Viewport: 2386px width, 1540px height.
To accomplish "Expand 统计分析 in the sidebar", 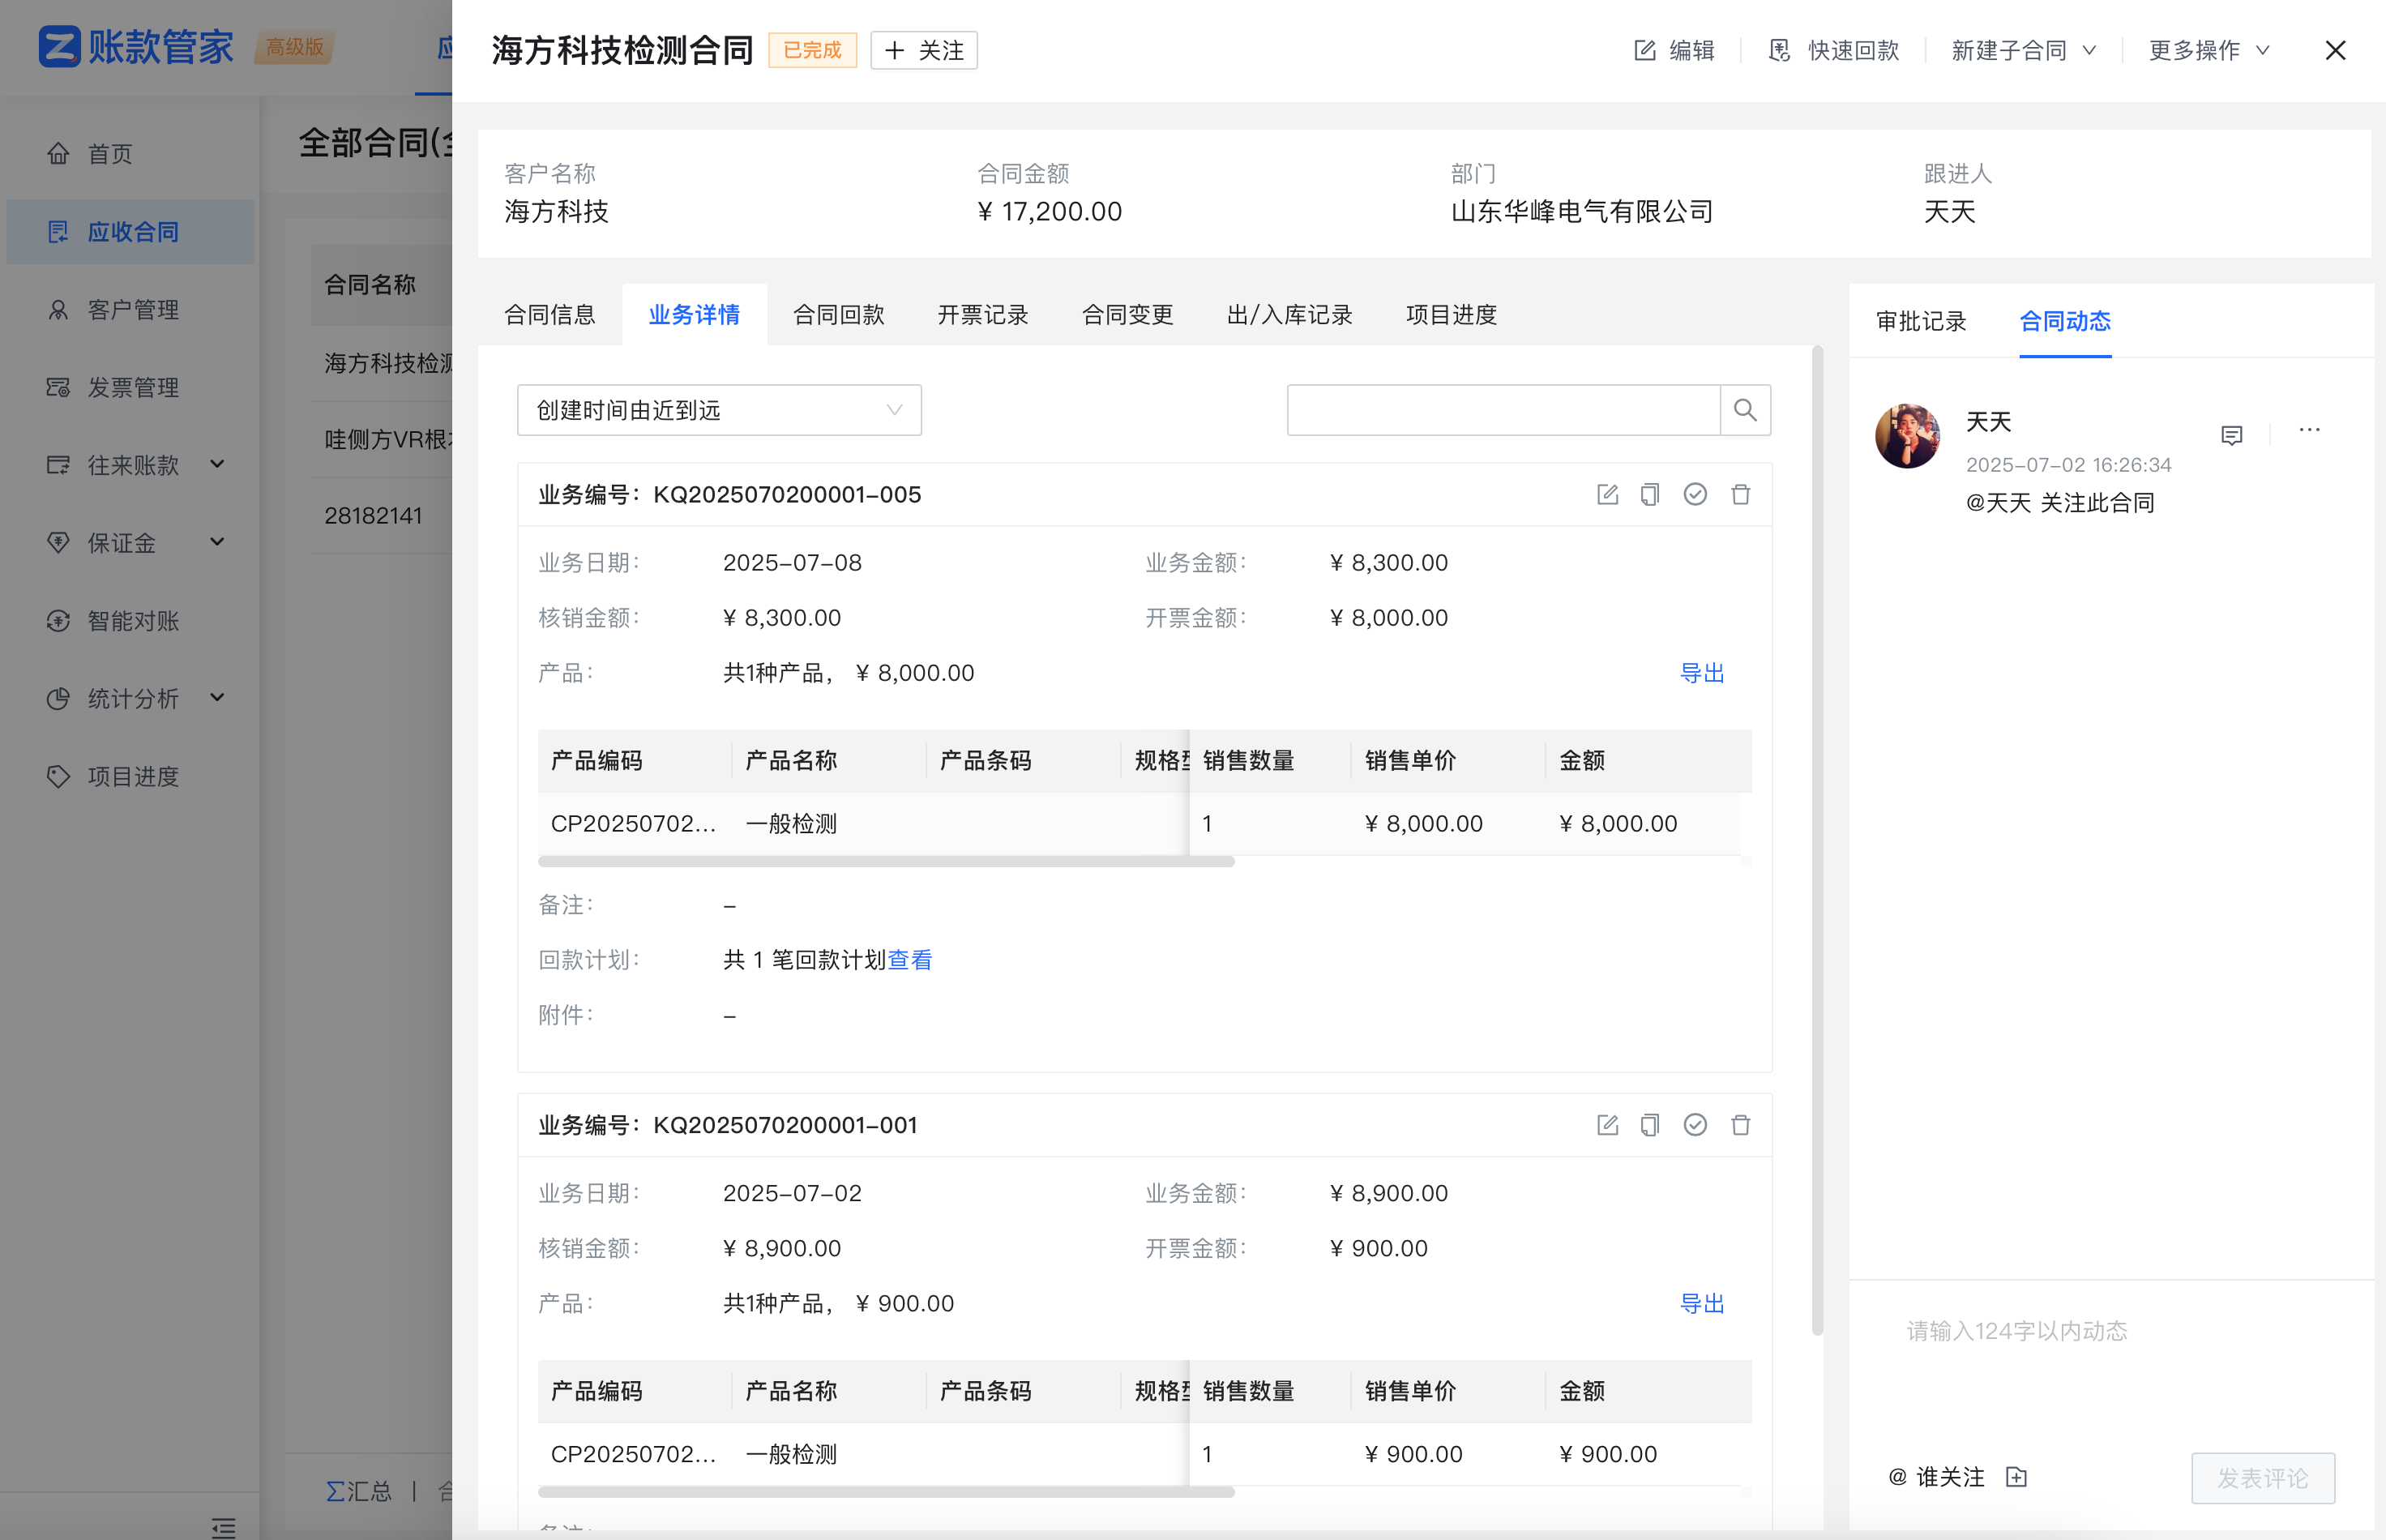I will click(x=131, y=699).
